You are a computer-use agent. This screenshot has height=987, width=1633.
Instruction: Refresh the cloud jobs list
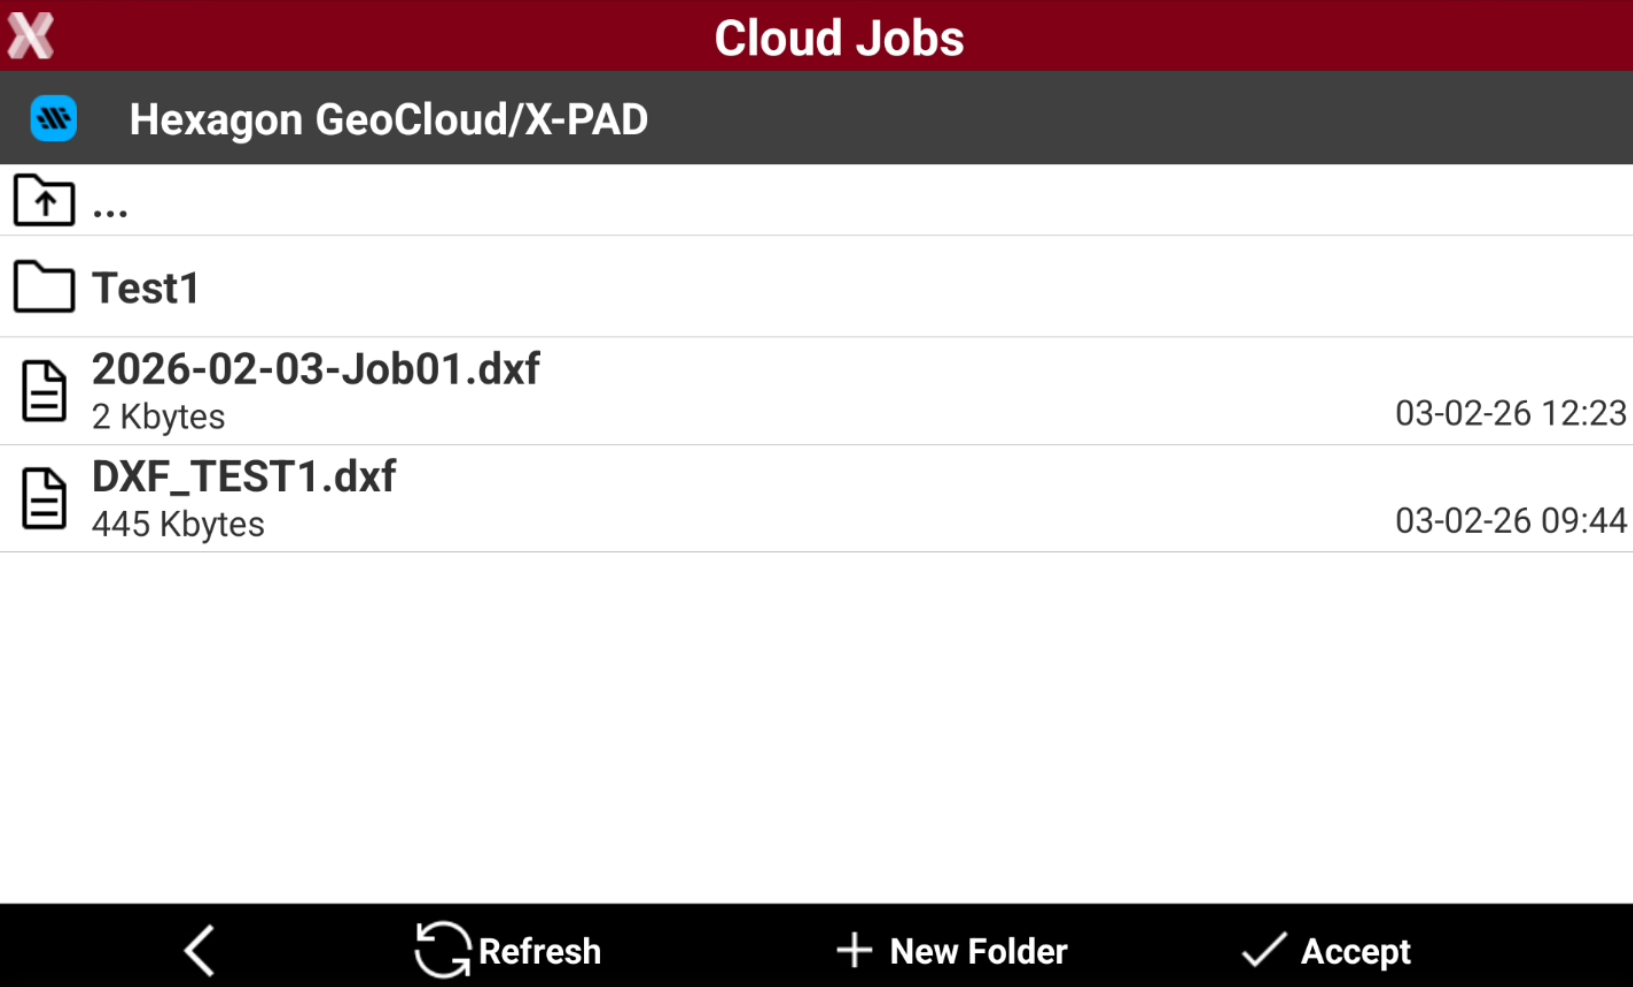[x=508, y=950]
